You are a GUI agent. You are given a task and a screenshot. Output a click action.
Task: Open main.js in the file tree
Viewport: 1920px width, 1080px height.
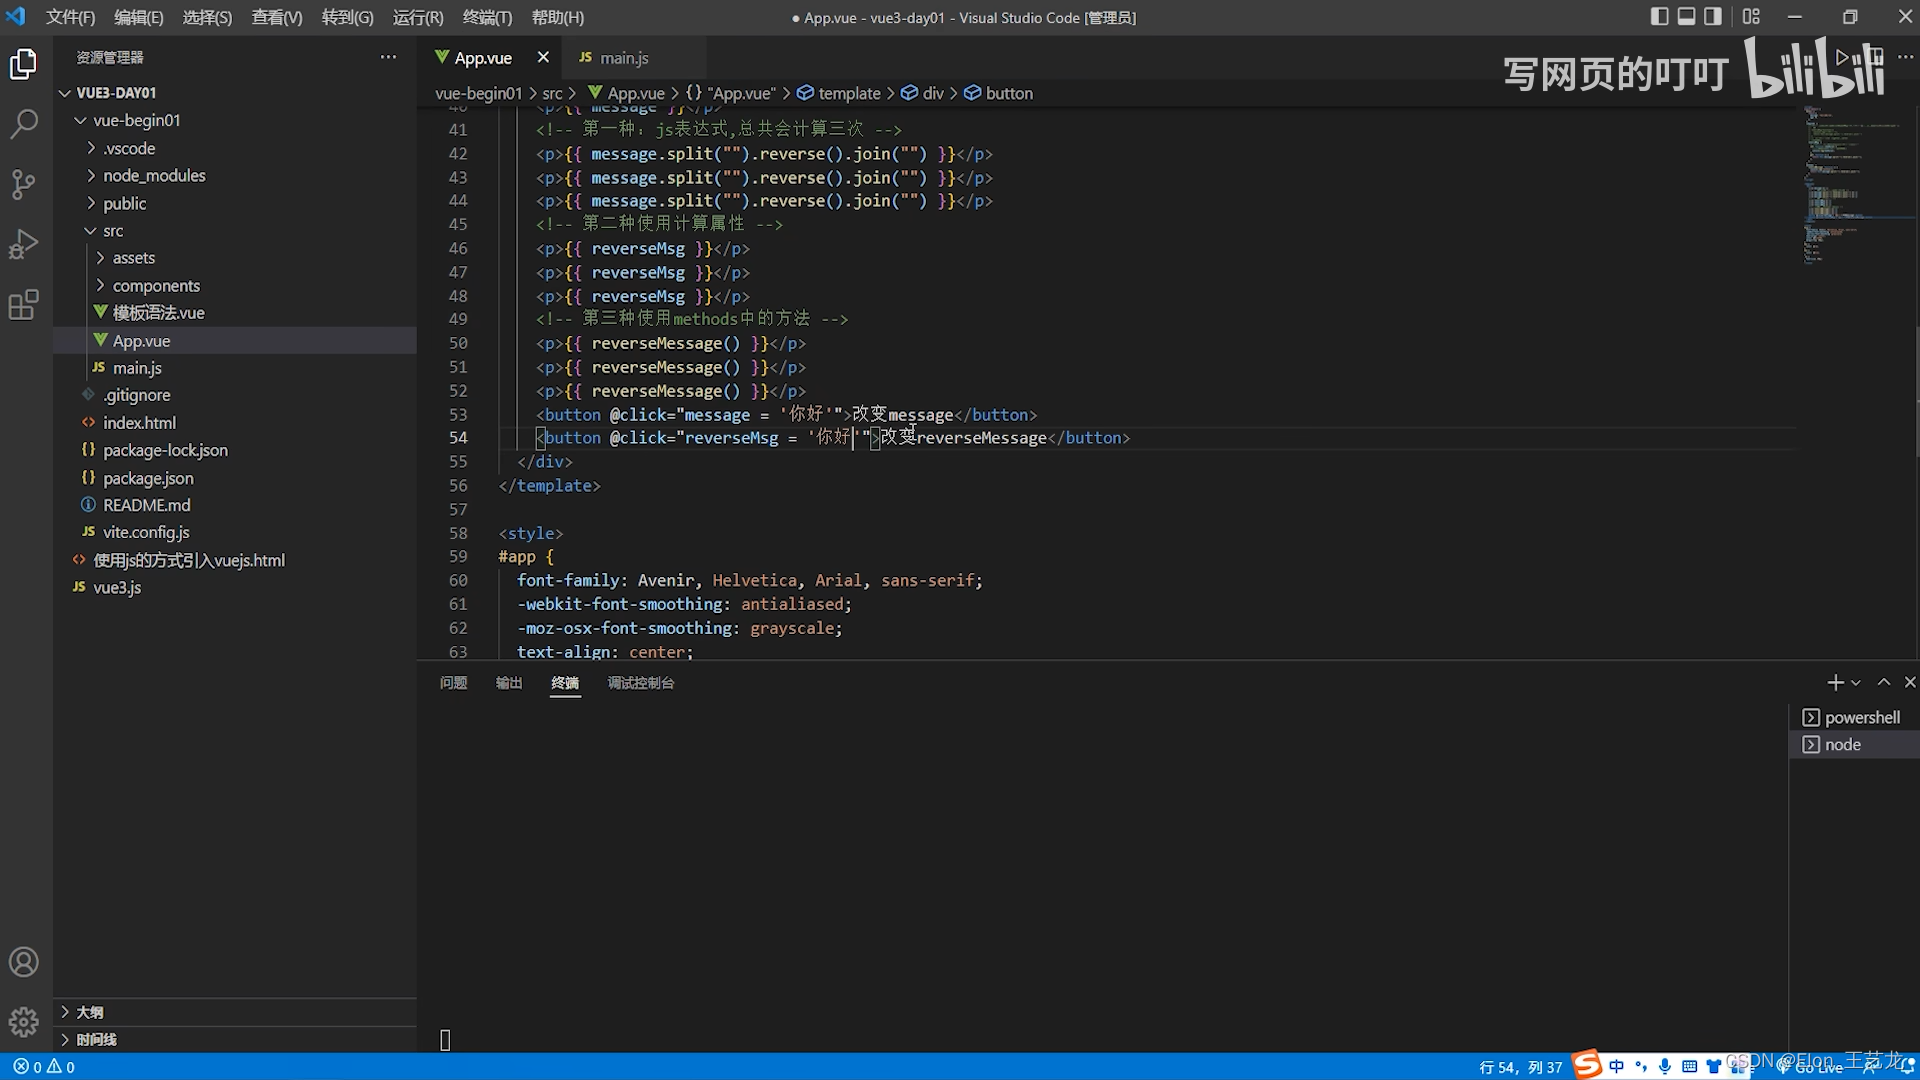tap(235, 368)
